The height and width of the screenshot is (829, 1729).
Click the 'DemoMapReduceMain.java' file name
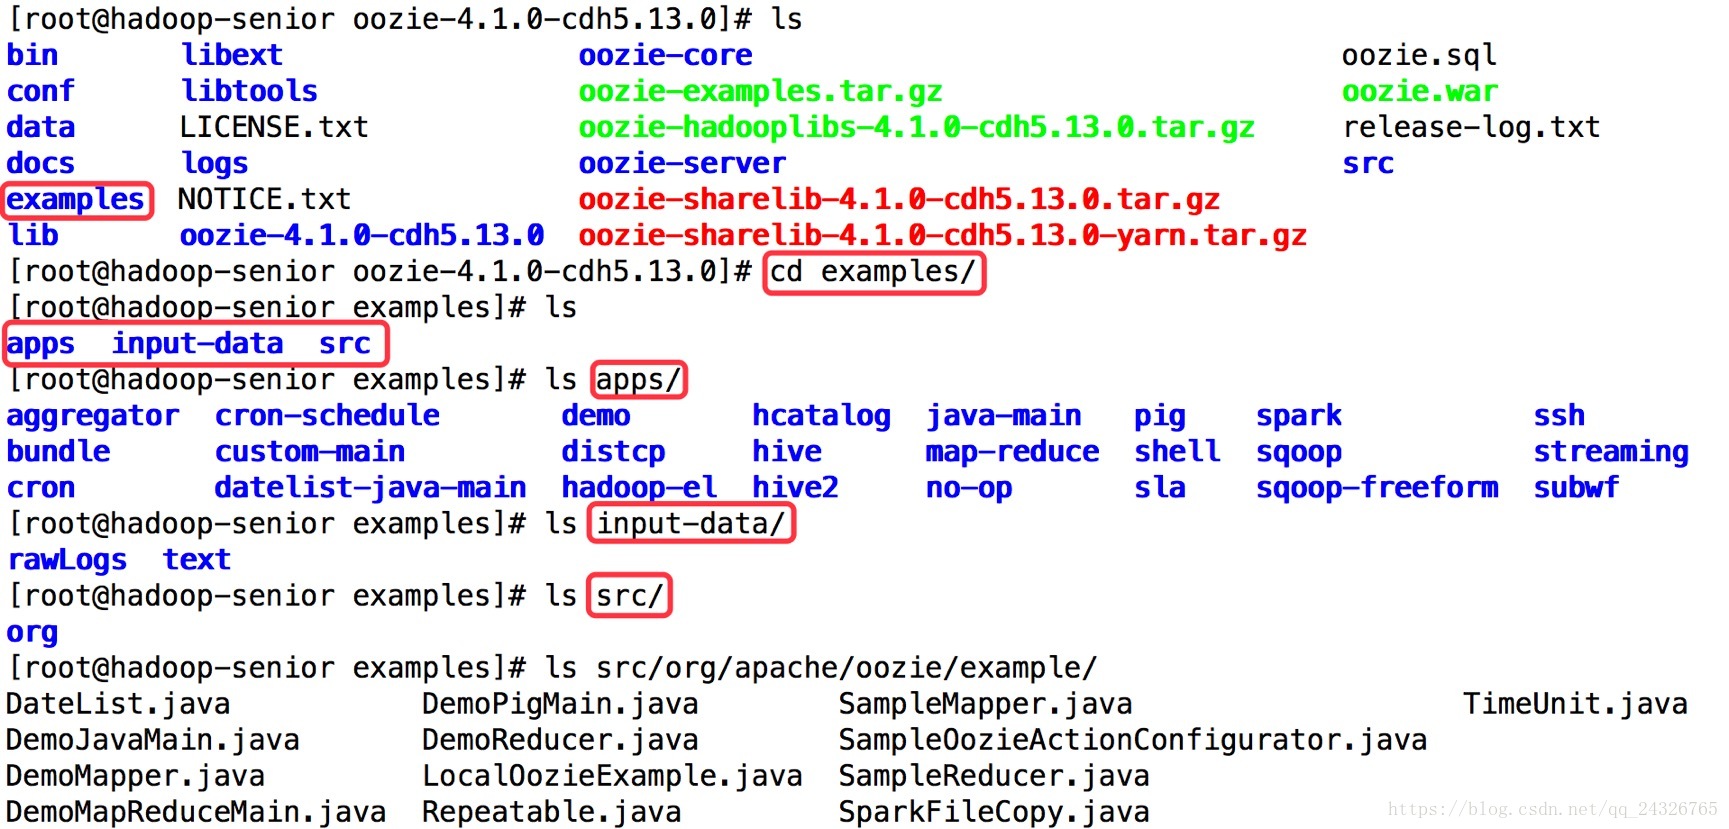195,811
